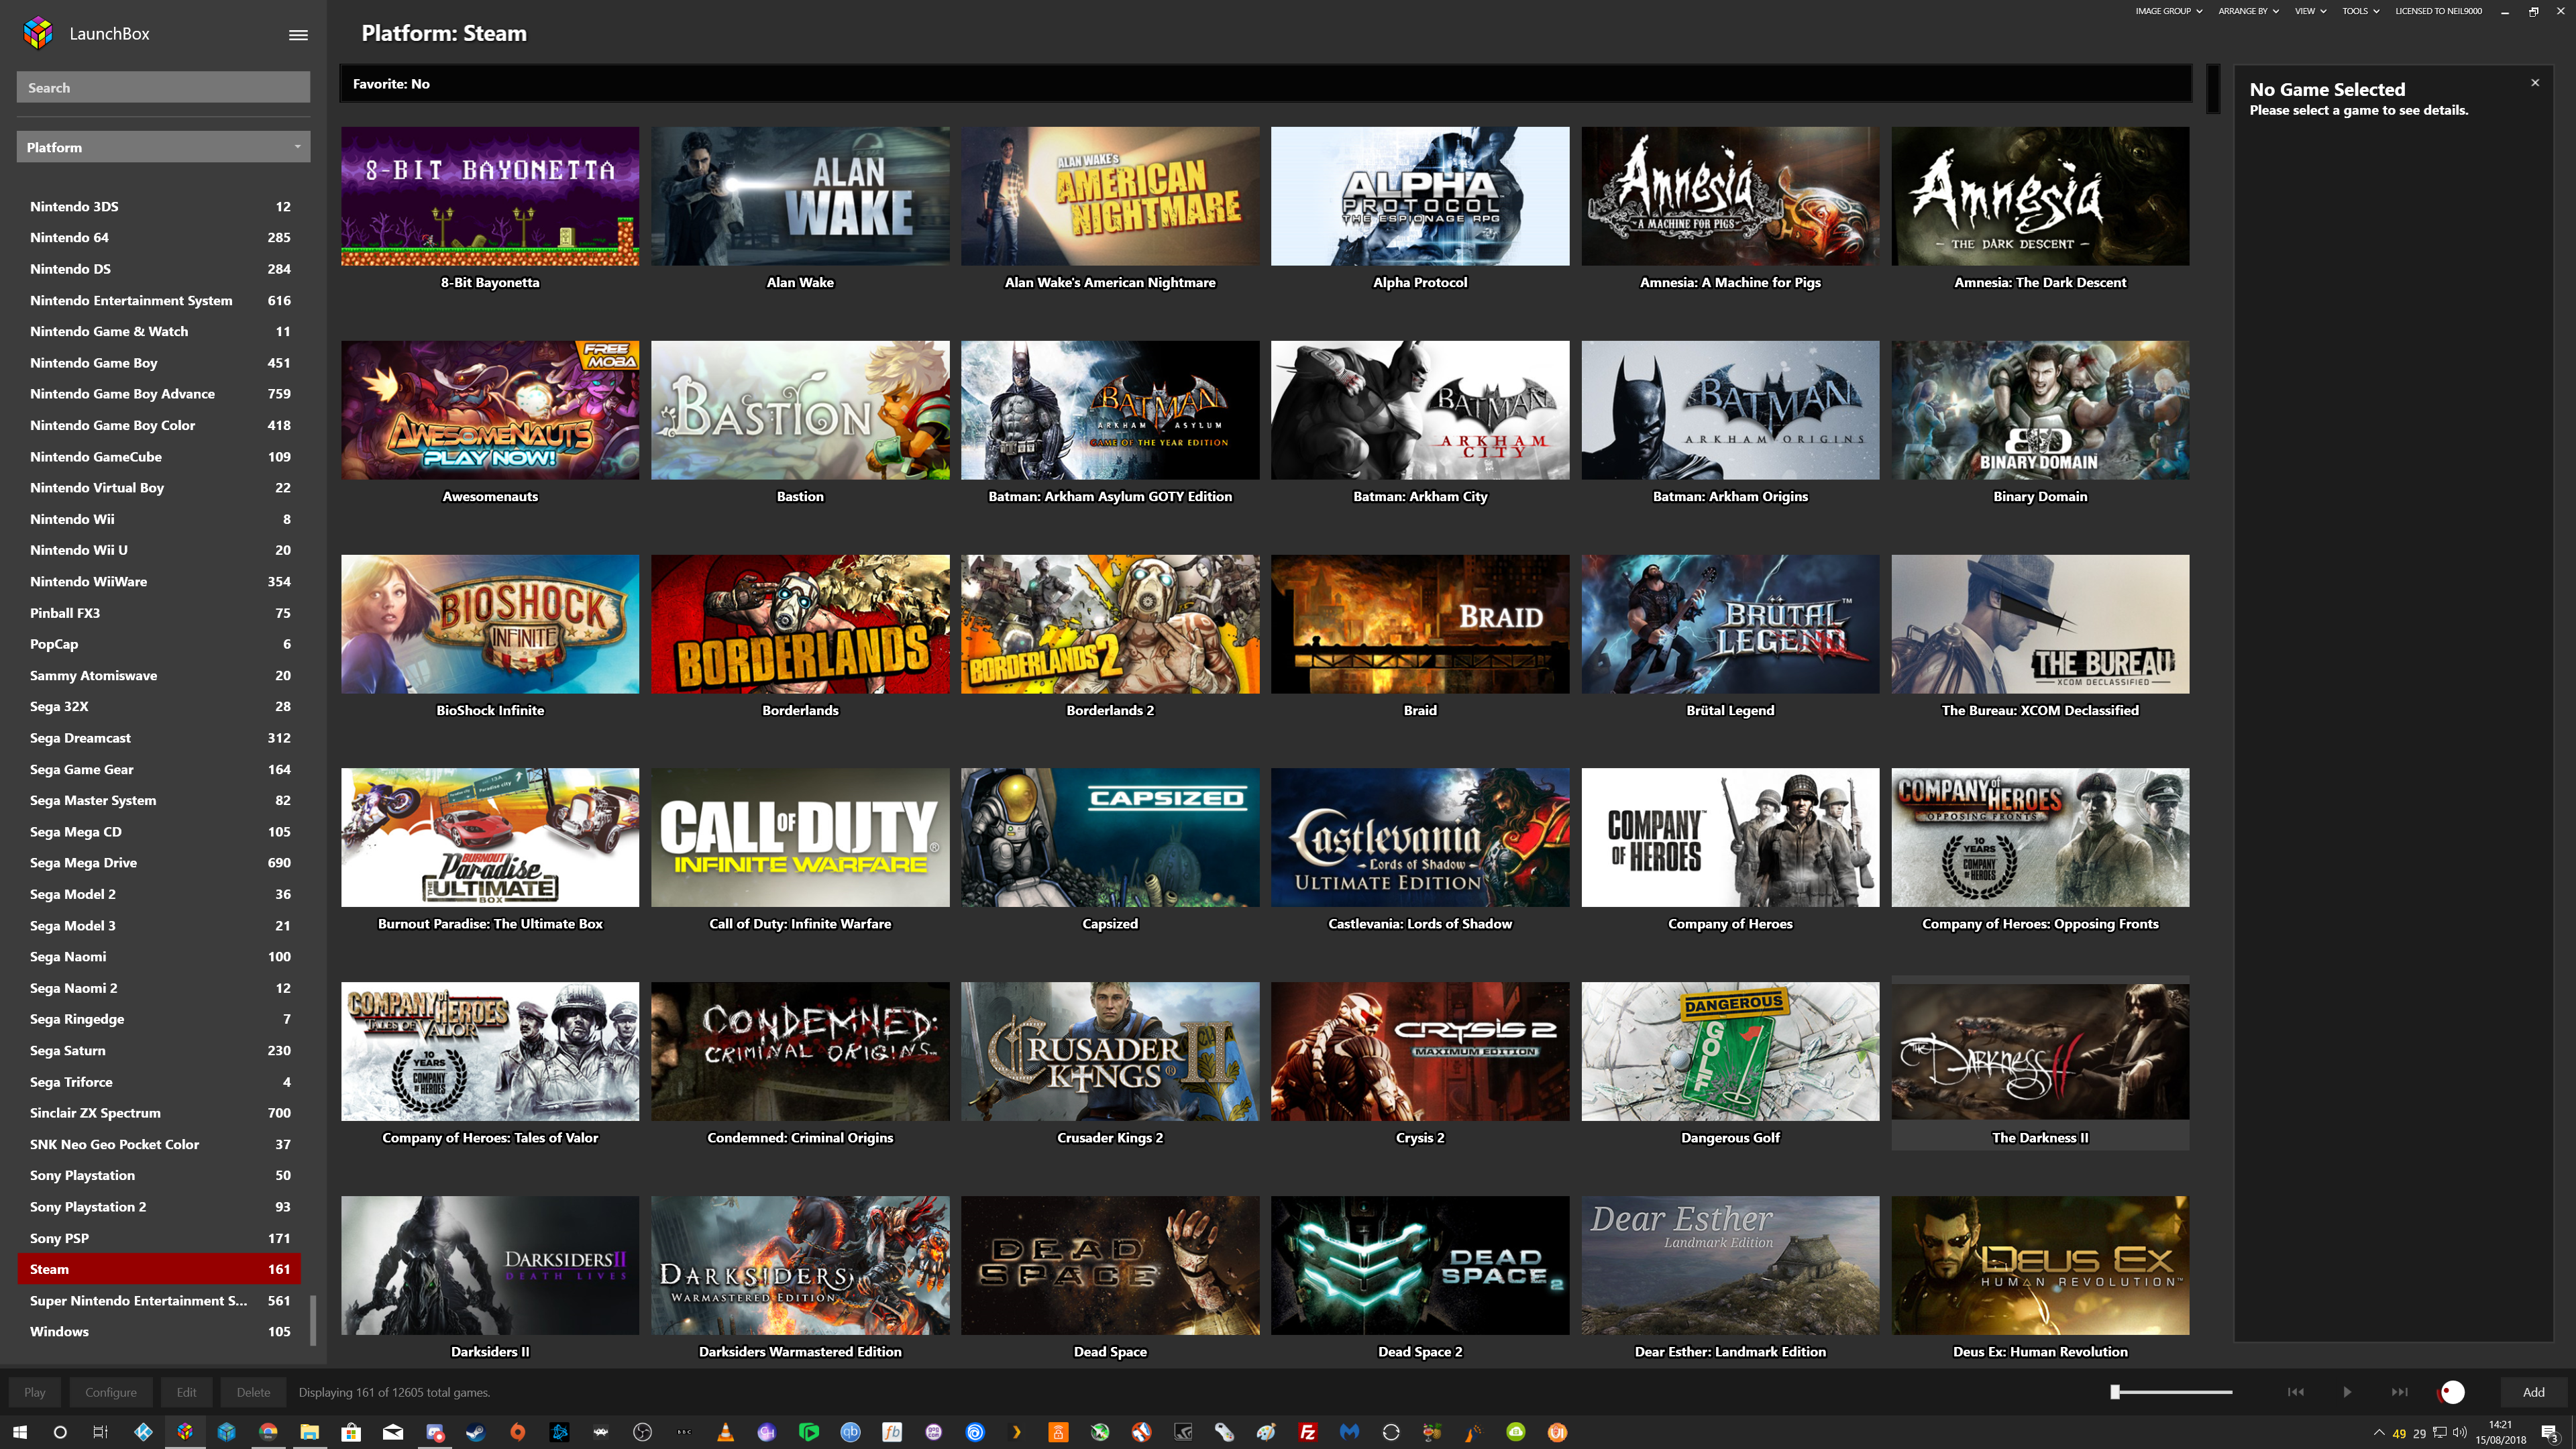Open the hamburger menu beside LaunchBox title
The image size is (2576, 1449).
tap(298, 34)
